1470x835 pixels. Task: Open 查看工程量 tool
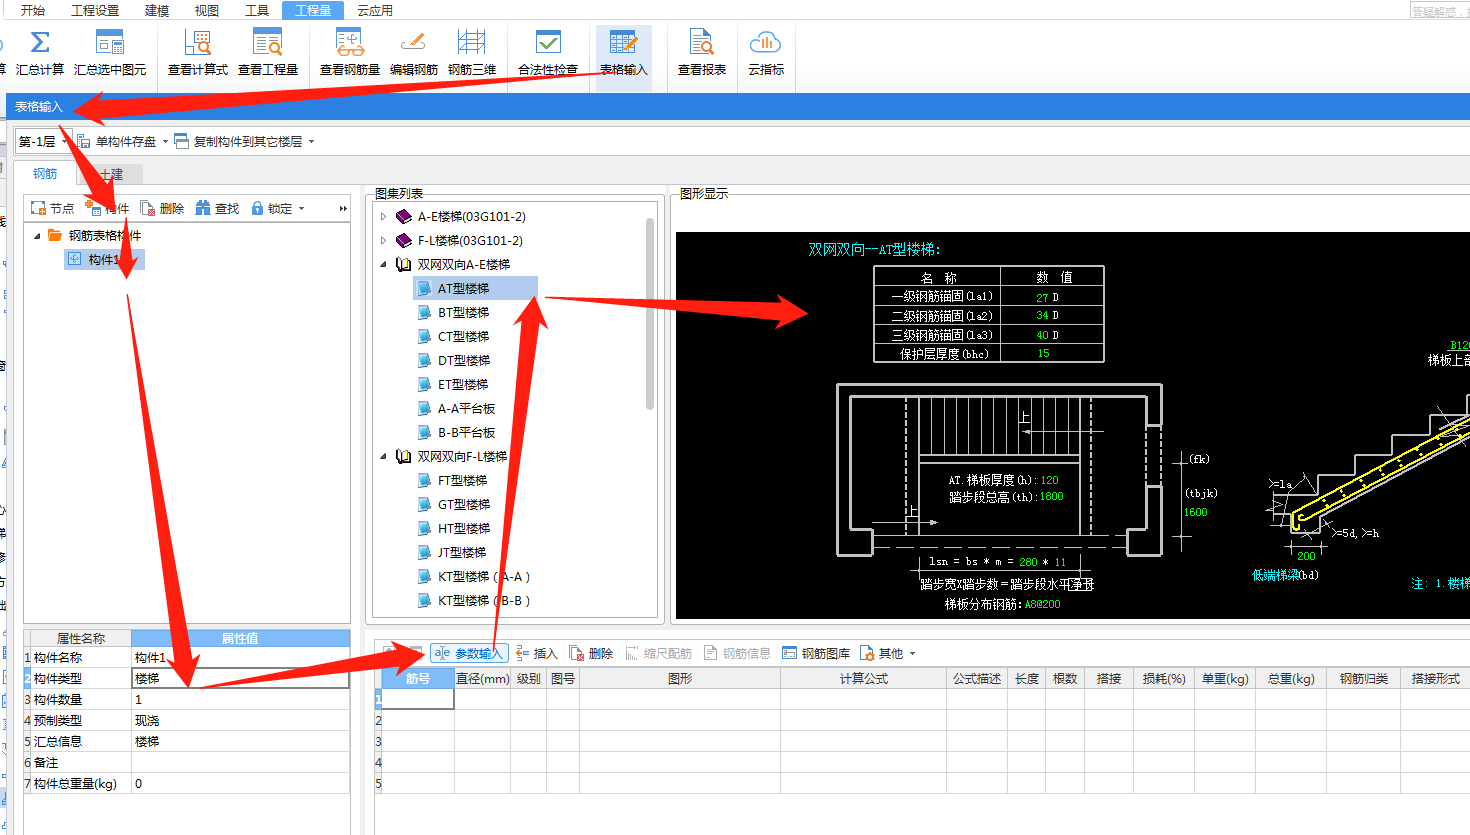(x=268, y=53)
